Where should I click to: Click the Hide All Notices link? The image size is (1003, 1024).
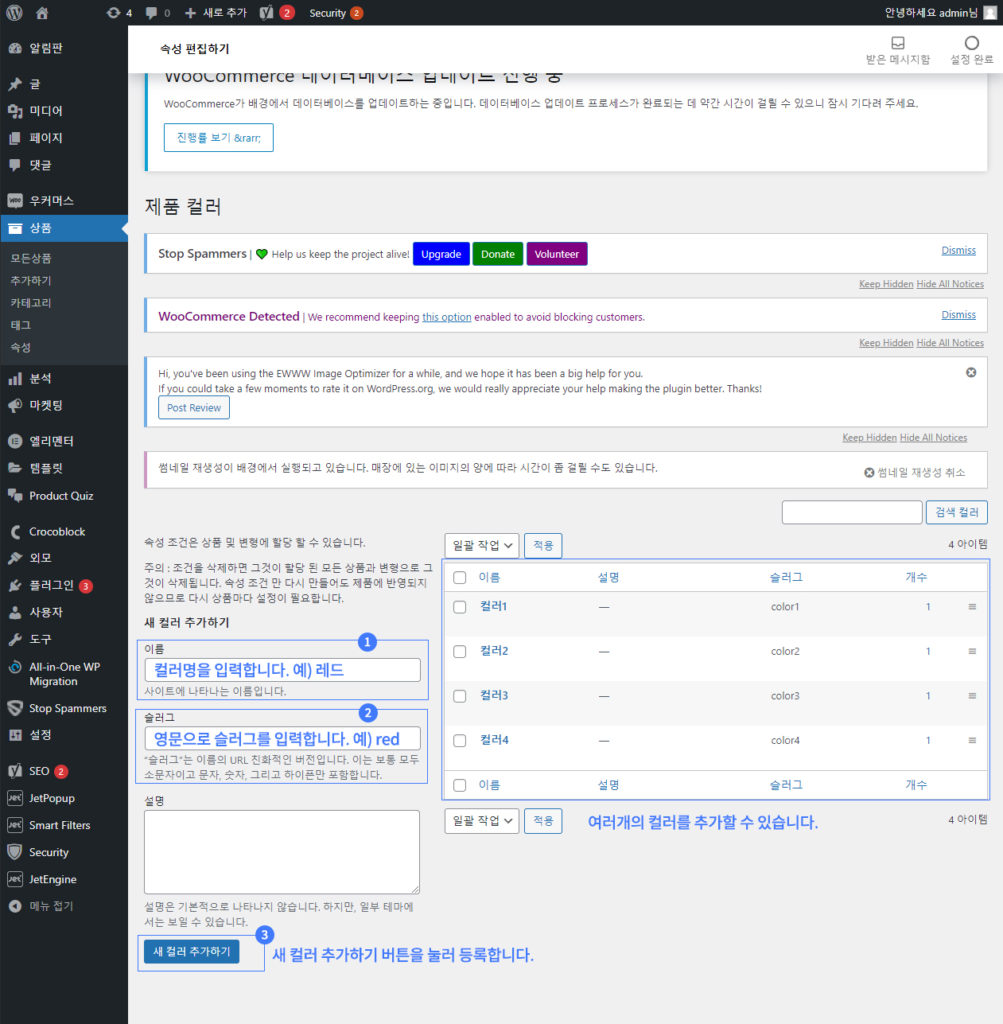pyautogui.click(x=949, y=284)
